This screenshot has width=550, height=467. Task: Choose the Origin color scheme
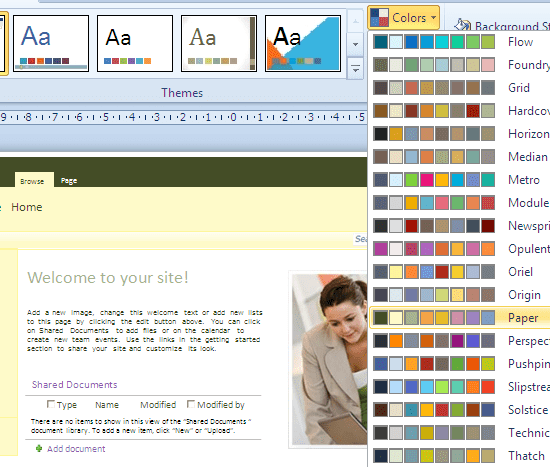click(460, 295)
